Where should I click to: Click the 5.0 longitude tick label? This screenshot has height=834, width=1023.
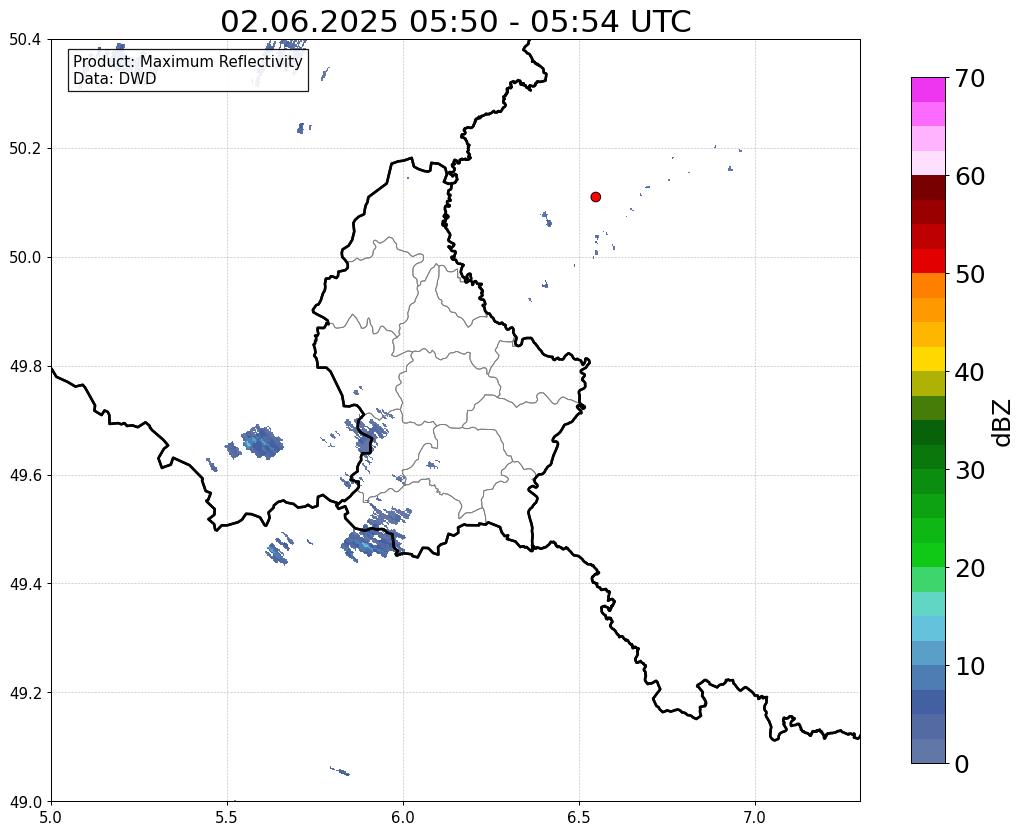tap(51, 818)
